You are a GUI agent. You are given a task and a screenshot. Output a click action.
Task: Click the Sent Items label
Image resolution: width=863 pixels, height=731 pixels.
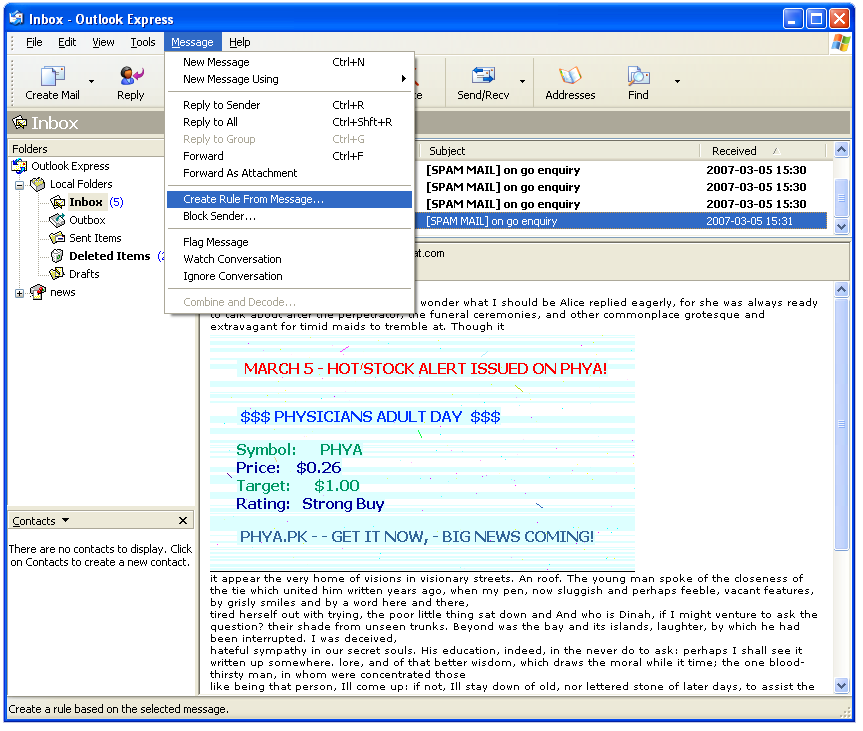pyautogui.click(x=95, y=238)
